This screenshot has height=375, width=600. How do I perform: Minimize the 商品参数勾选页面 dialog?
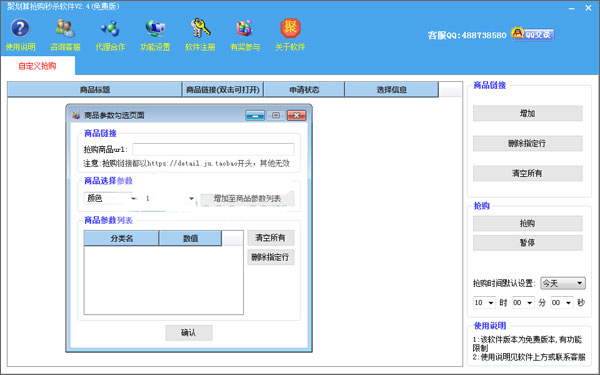point(255,115)
